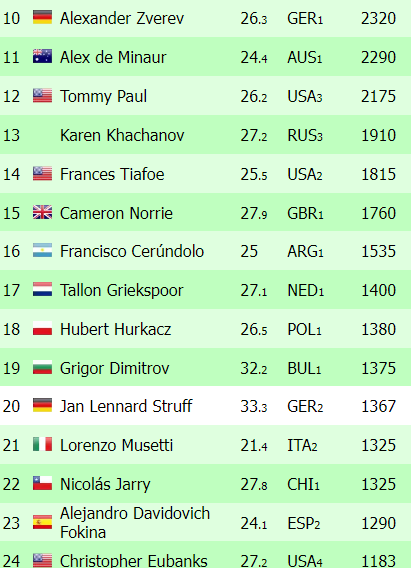Click the Australian flag next to Alex de Minaur

click(x=42, y=56)
